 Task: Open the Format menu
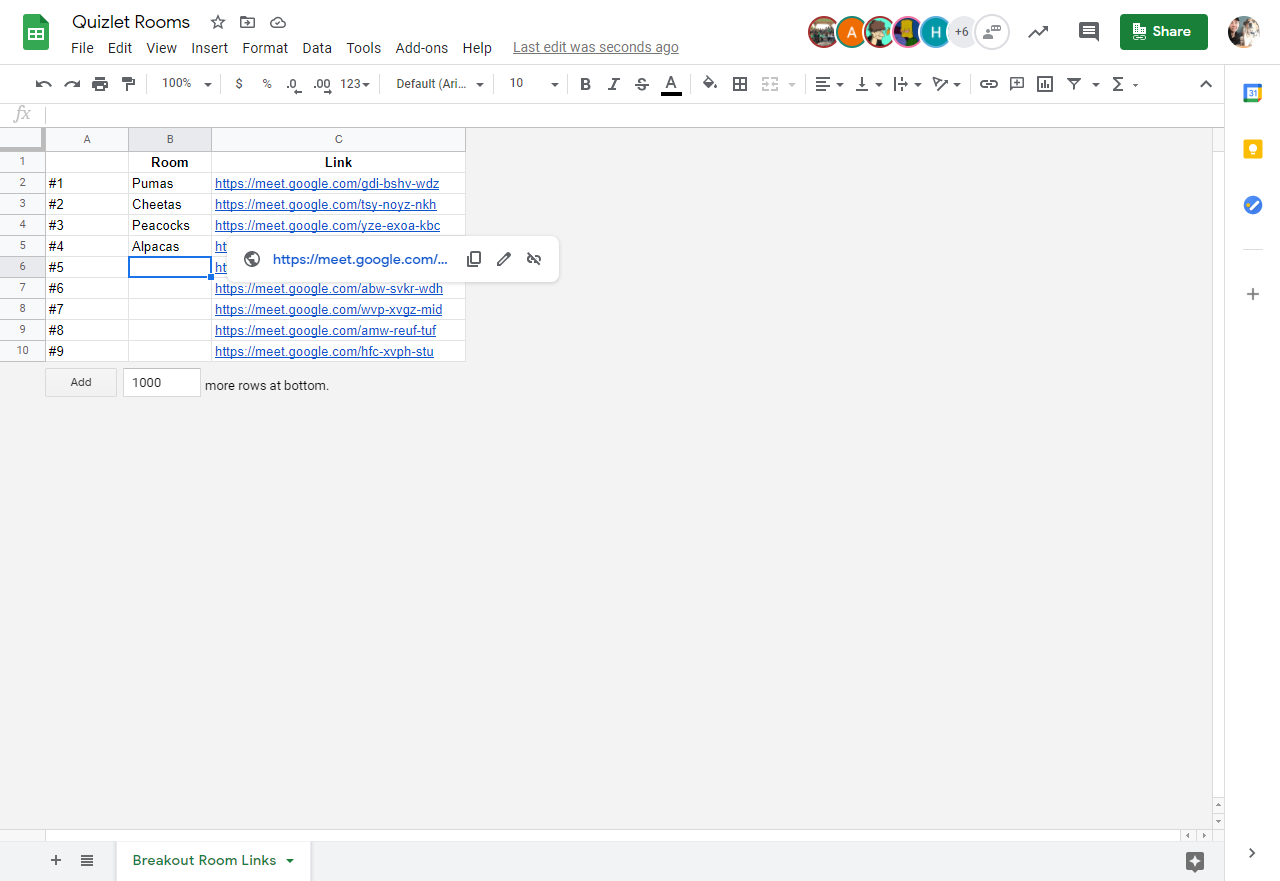(x=265, y=48)
